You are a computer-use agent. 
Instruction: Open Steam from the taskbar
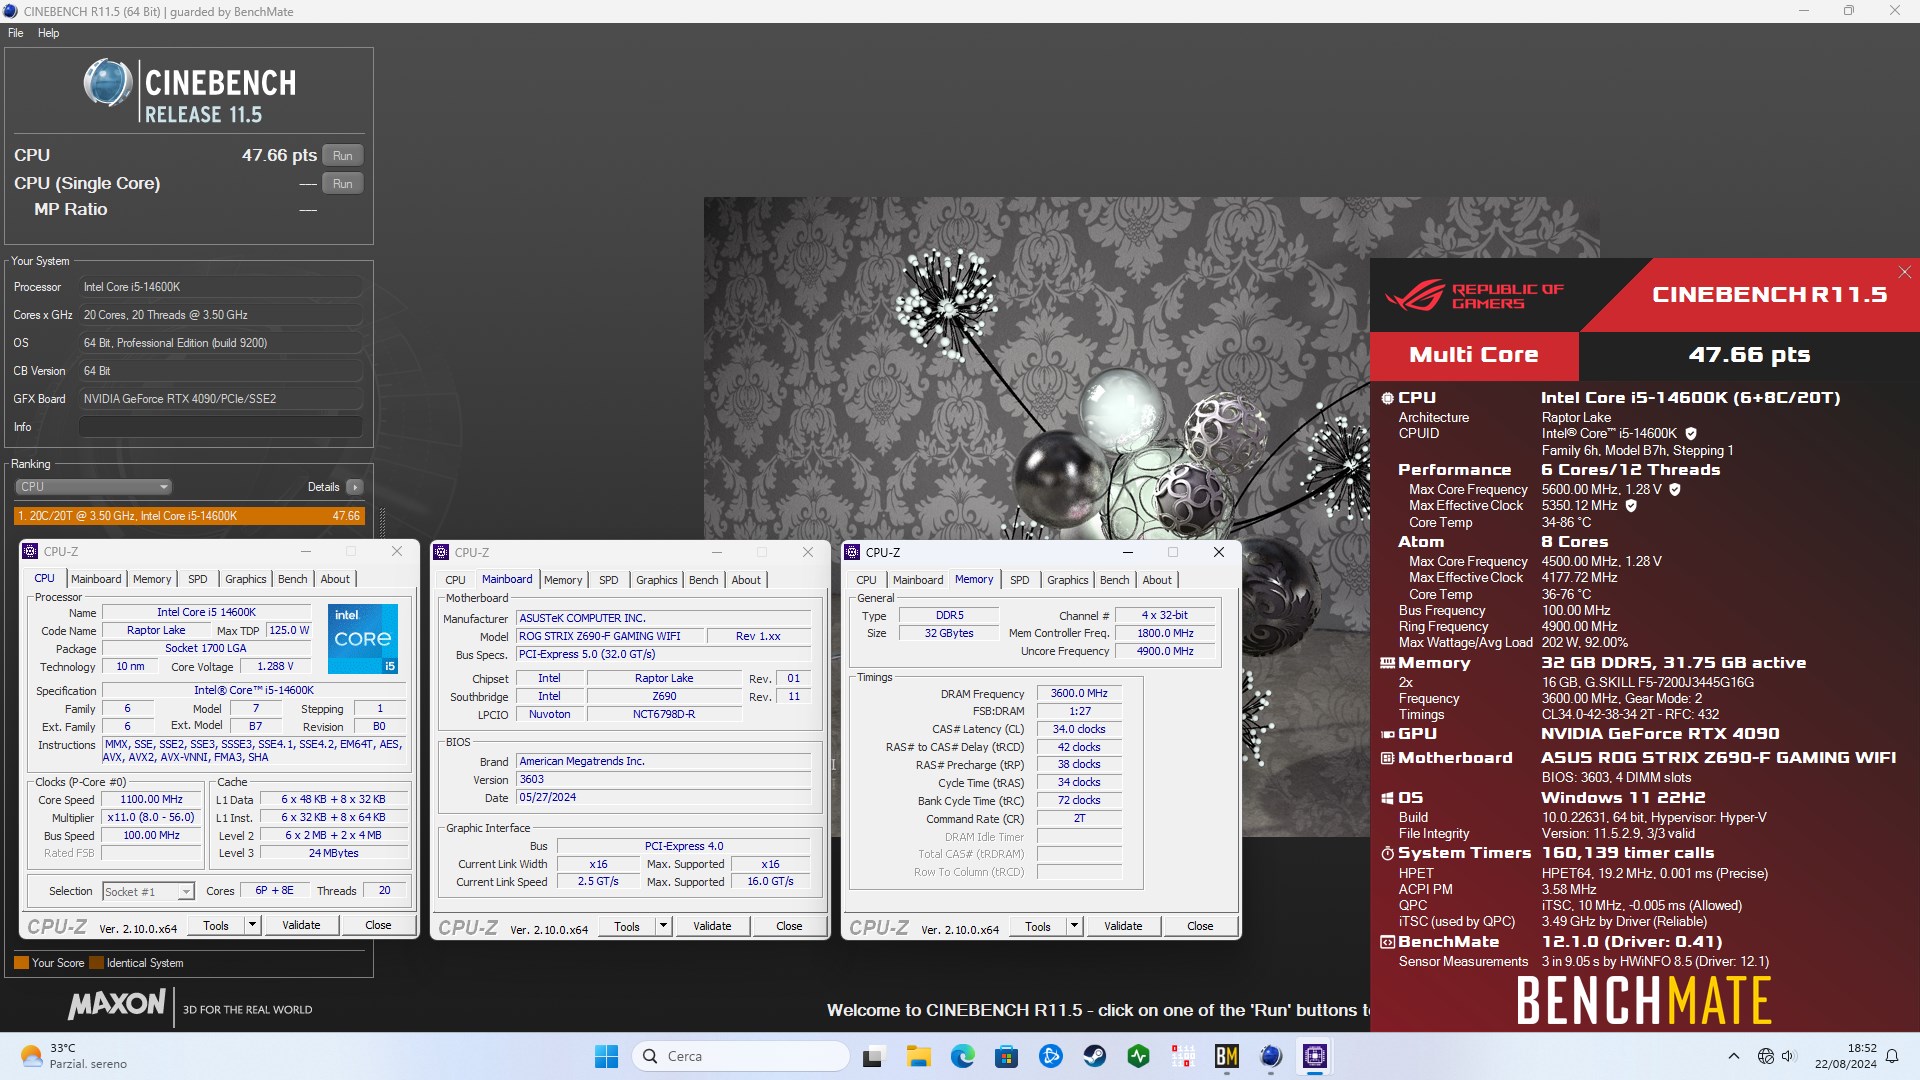click(1094, 1056)
